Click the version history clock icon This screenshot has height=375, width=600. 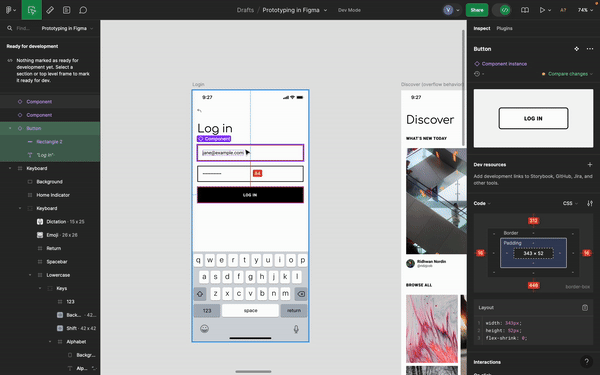click(x=477, y=74)
